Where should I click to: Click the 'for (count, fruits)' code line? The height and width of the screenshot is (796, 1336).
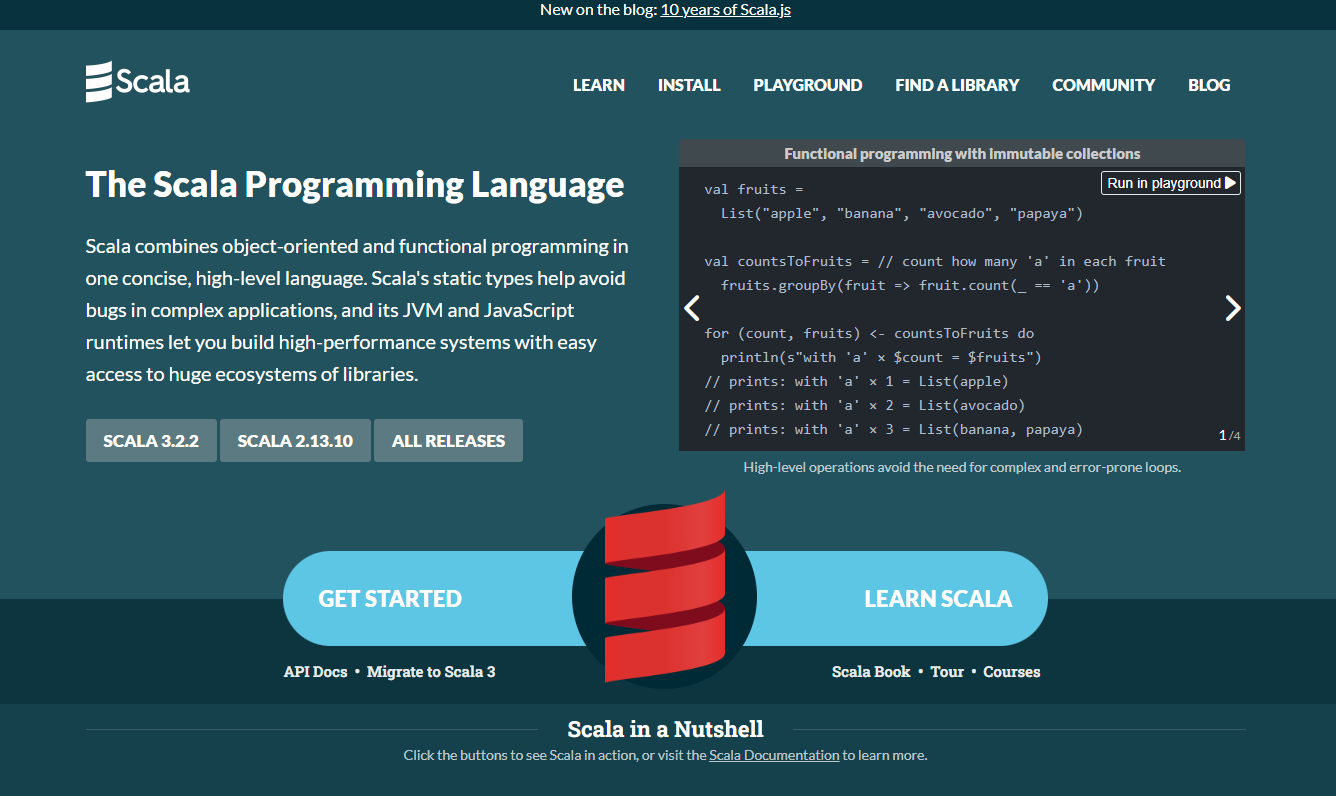click(x=870, y=333)
